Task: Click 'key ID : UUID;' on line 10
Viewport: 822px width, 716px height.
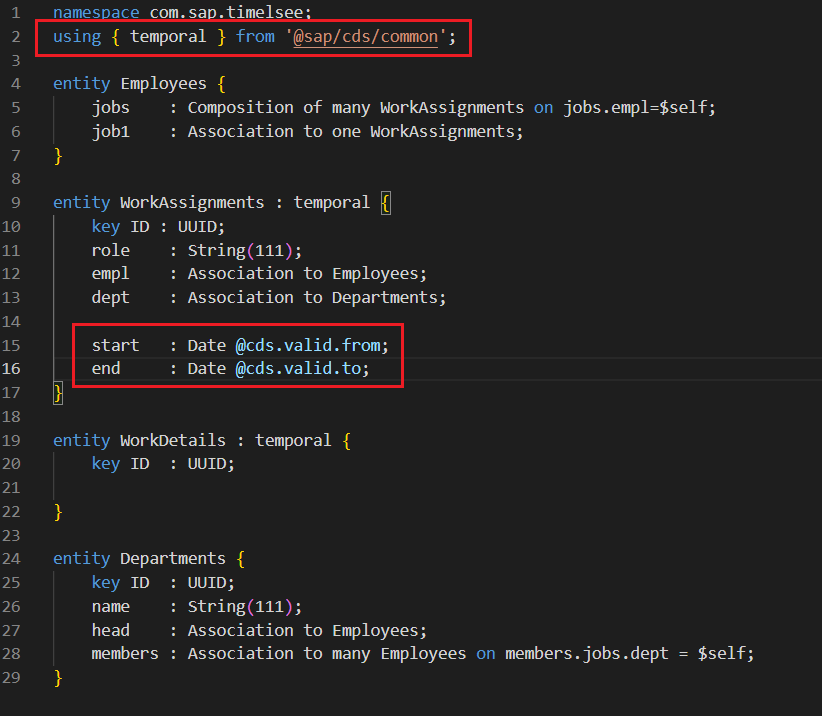Action: point(158,226)
